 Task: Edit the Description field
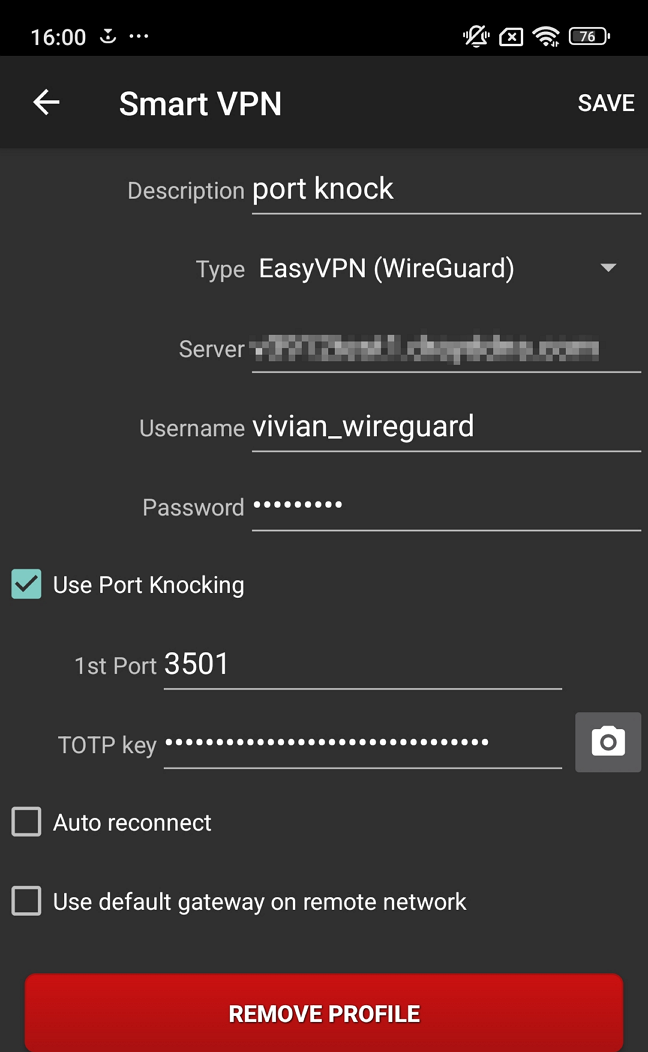pyautogui.click(x=445, y=190)
